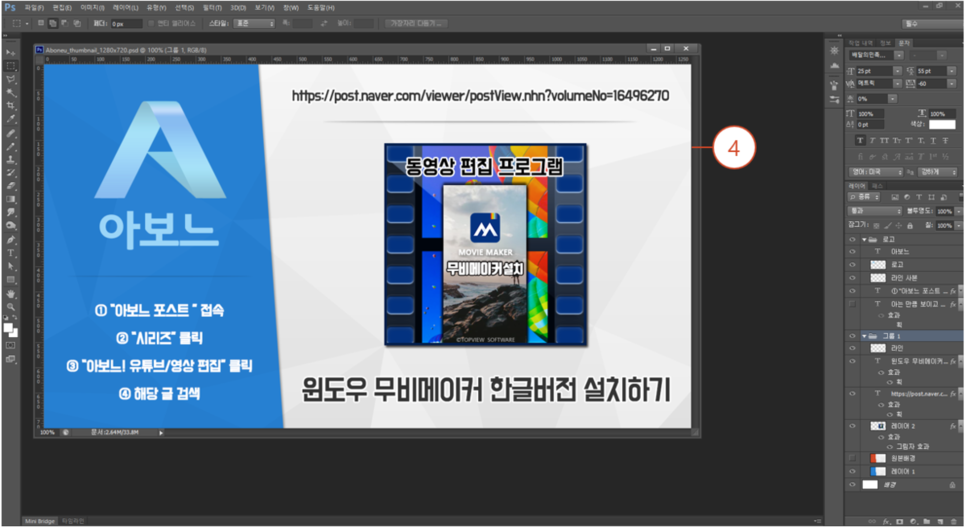Click the text color swatch in Character panel
Image resolution: width=966 pixels, height=527 pixels.
[942, 125]
